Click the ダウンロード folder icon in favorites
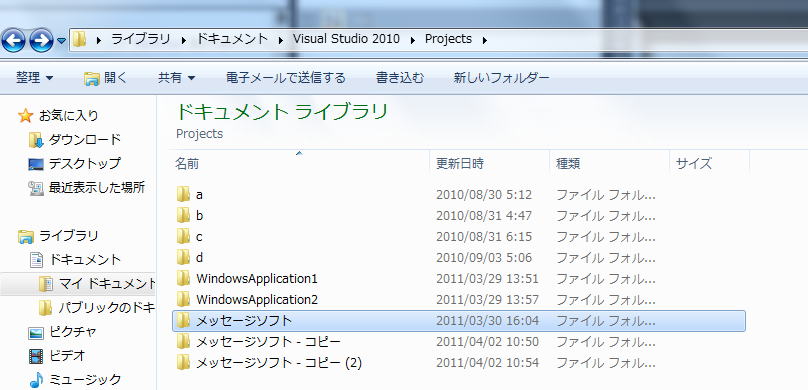Screen dimensions: 808x390 (x=36, y=140)
